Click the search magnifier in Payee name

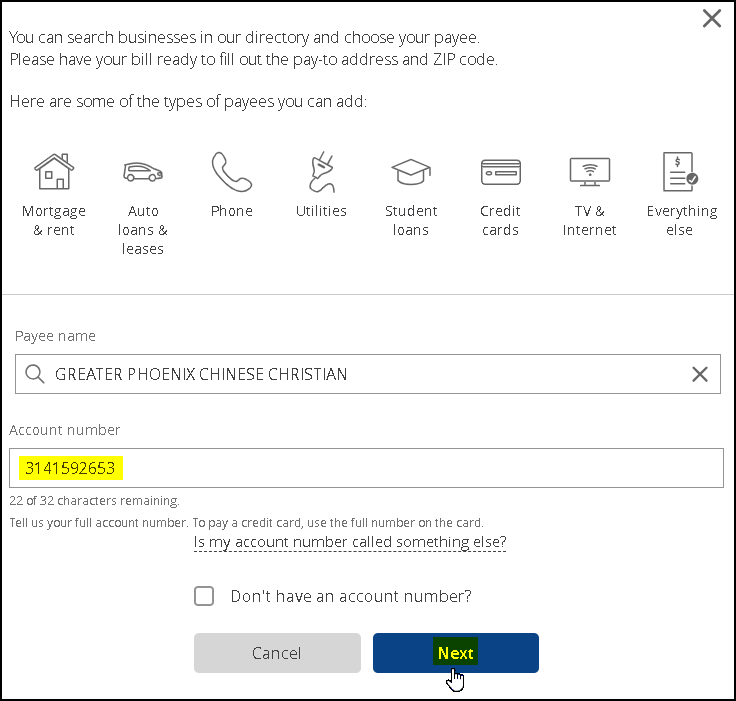(x=35, y=374)
